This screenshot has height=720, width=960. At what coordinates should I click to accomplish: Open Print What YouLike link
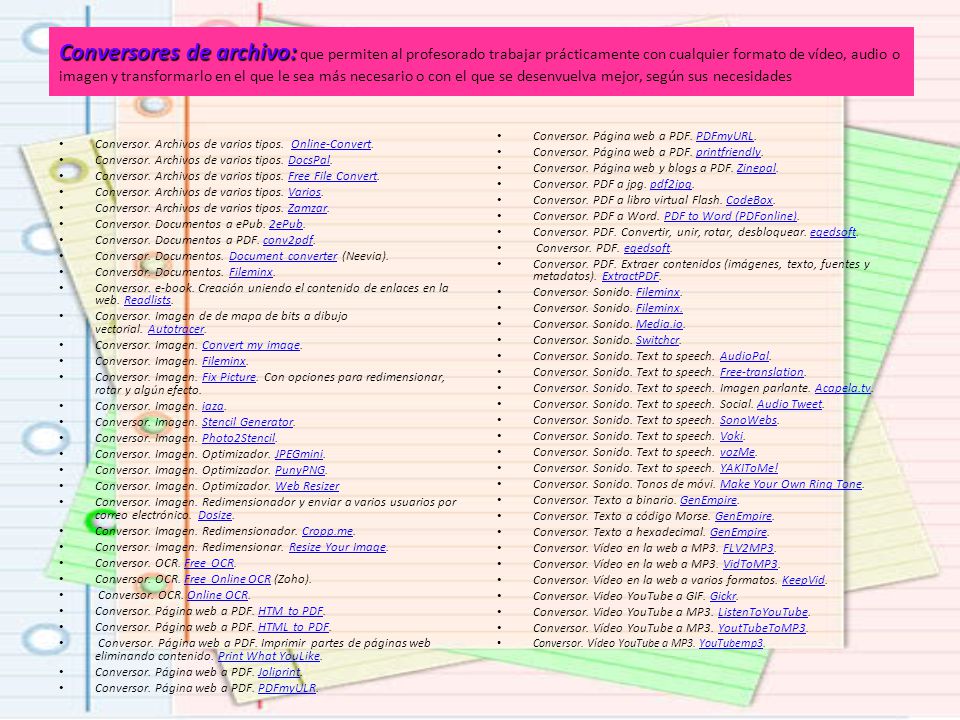click(x=269, y=656)
